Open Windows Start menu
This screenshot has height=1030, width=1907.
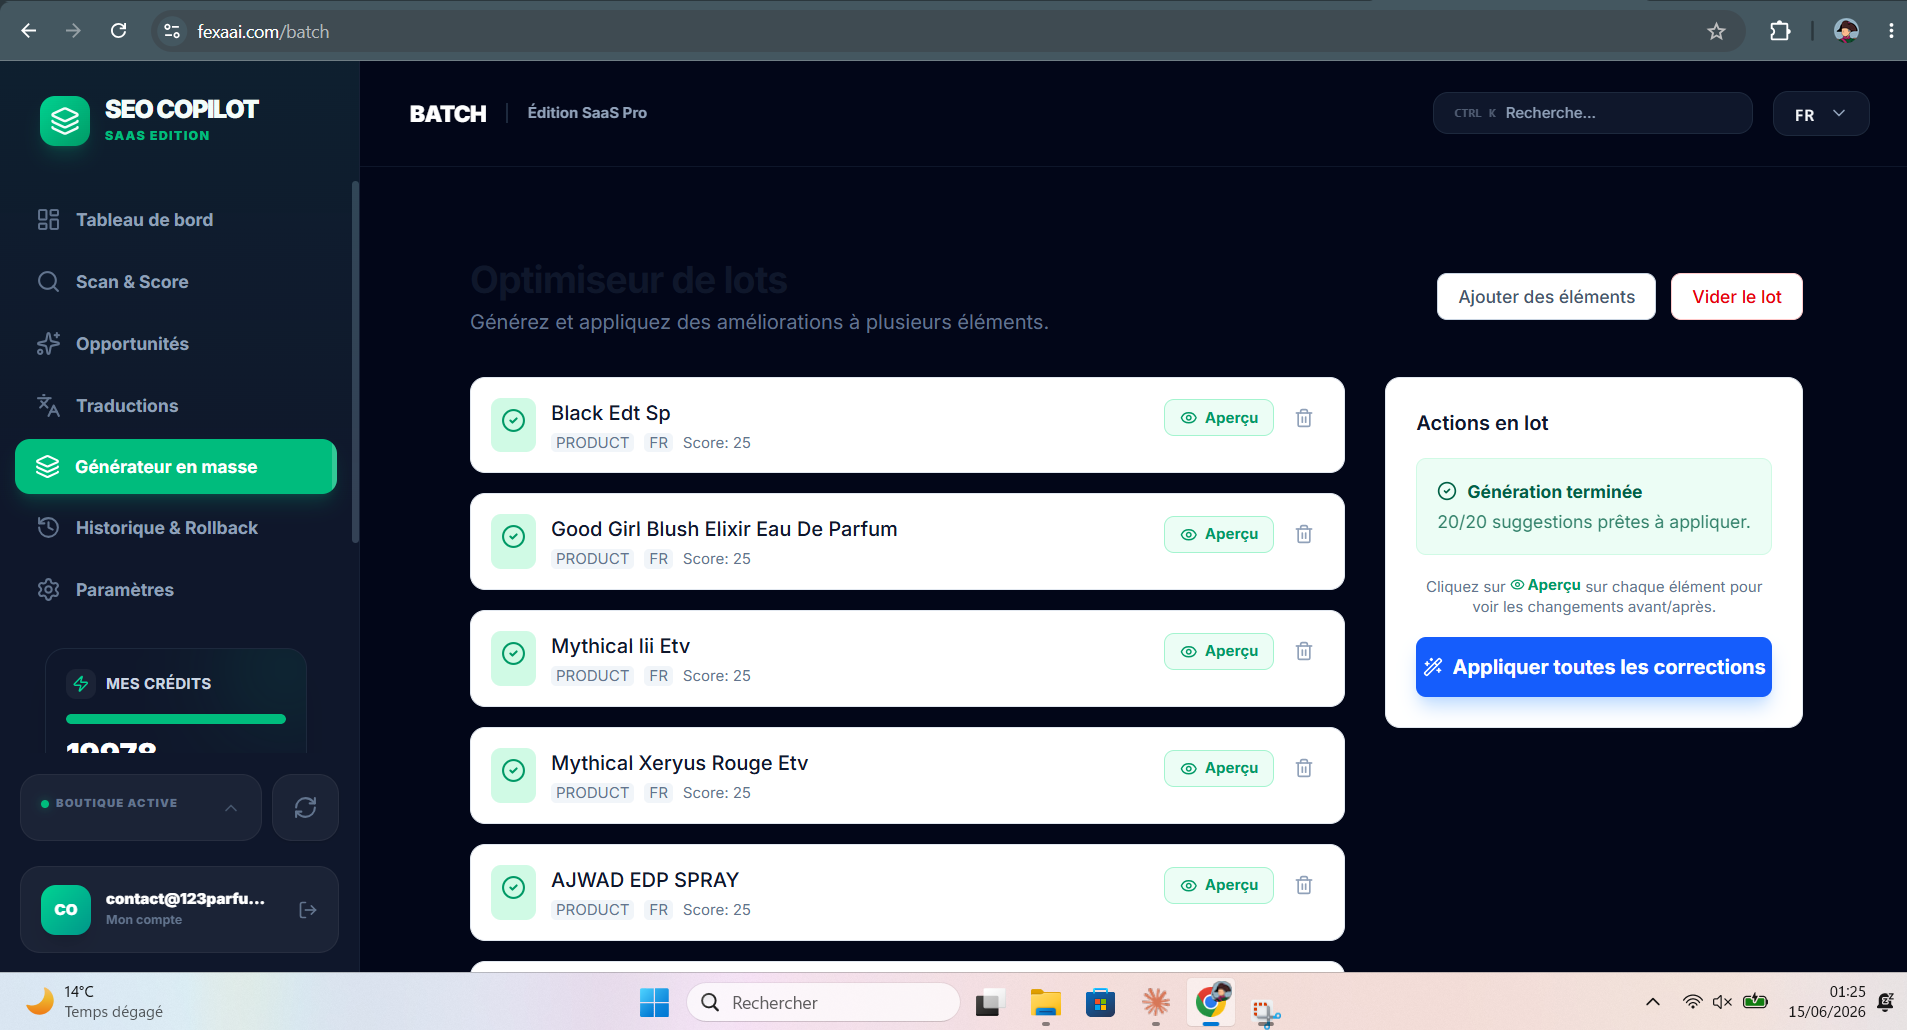tap(654, 1002)
